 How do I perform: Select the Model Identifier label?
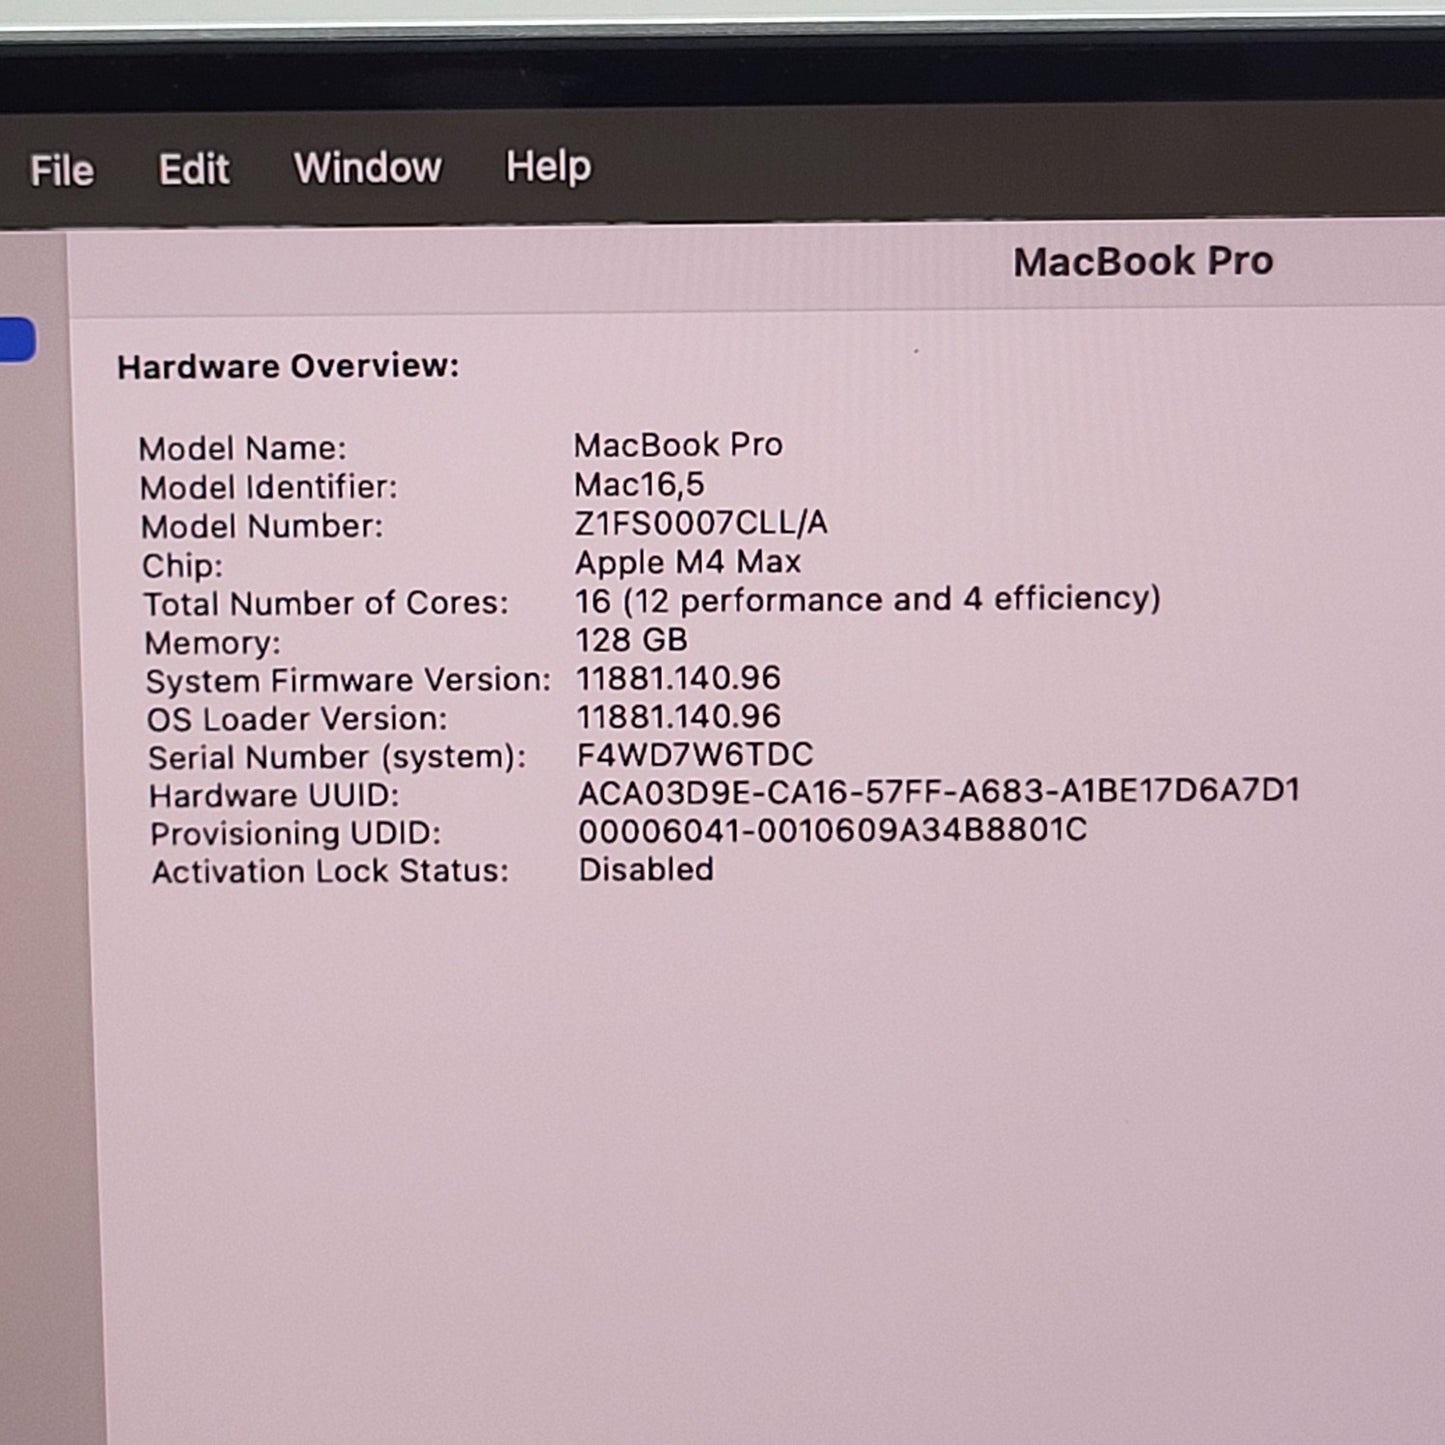coord(268,487)
